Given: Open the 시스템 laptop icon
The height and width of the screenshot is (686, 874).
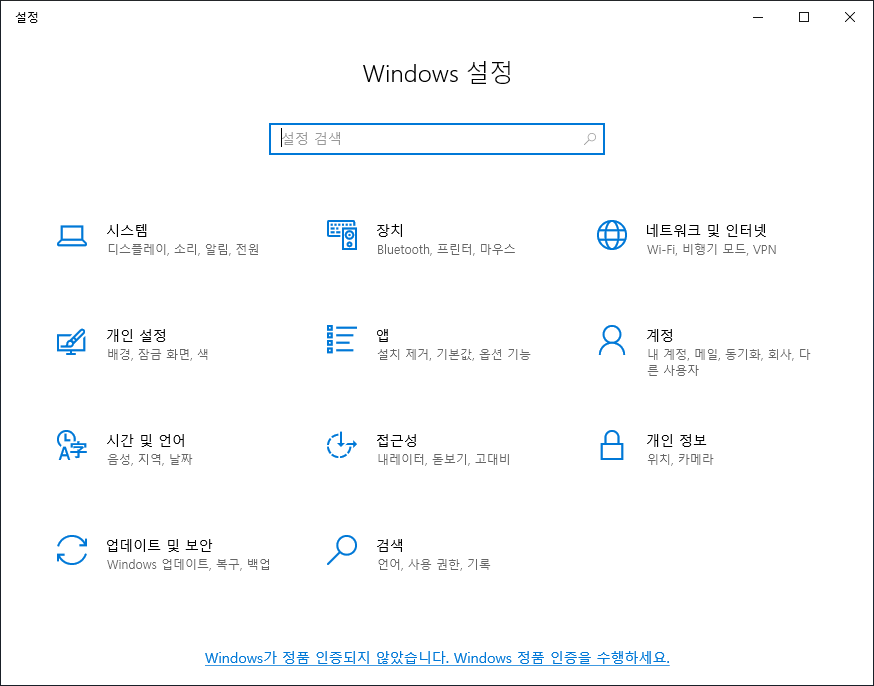Looking at the screenshot, I should [x=72, y=236].
